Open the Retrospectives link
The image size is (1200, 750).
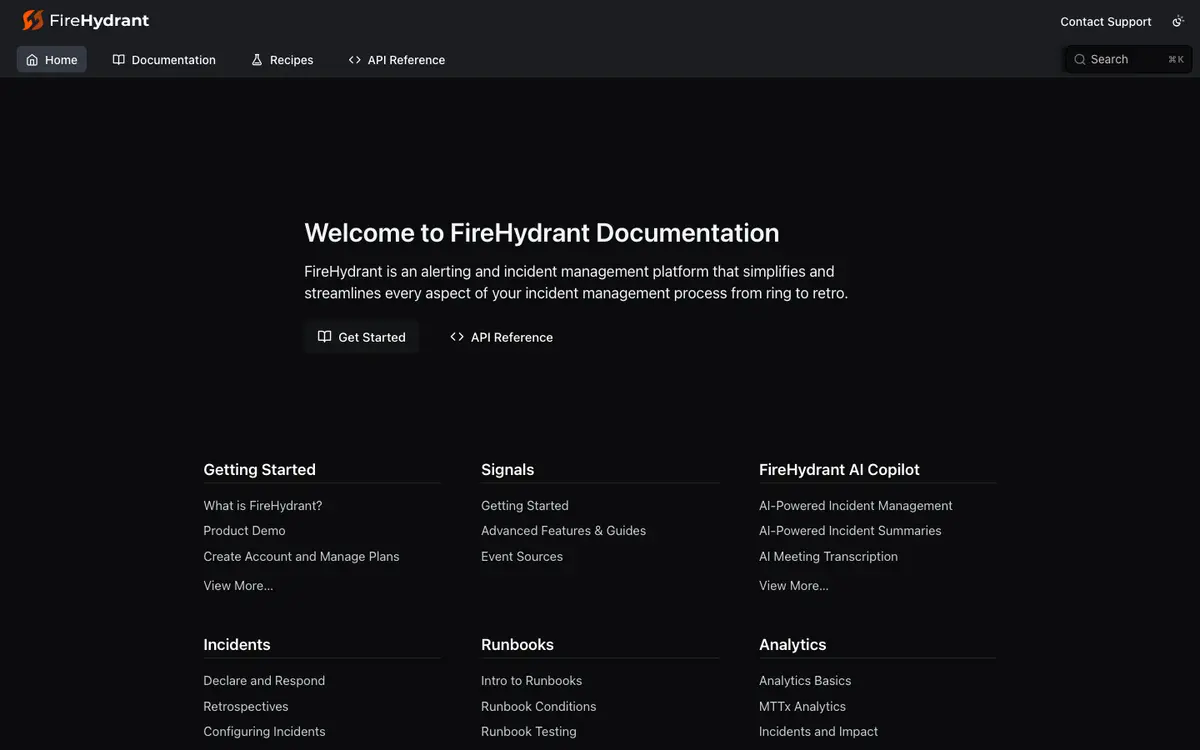(x=246, y=707)
